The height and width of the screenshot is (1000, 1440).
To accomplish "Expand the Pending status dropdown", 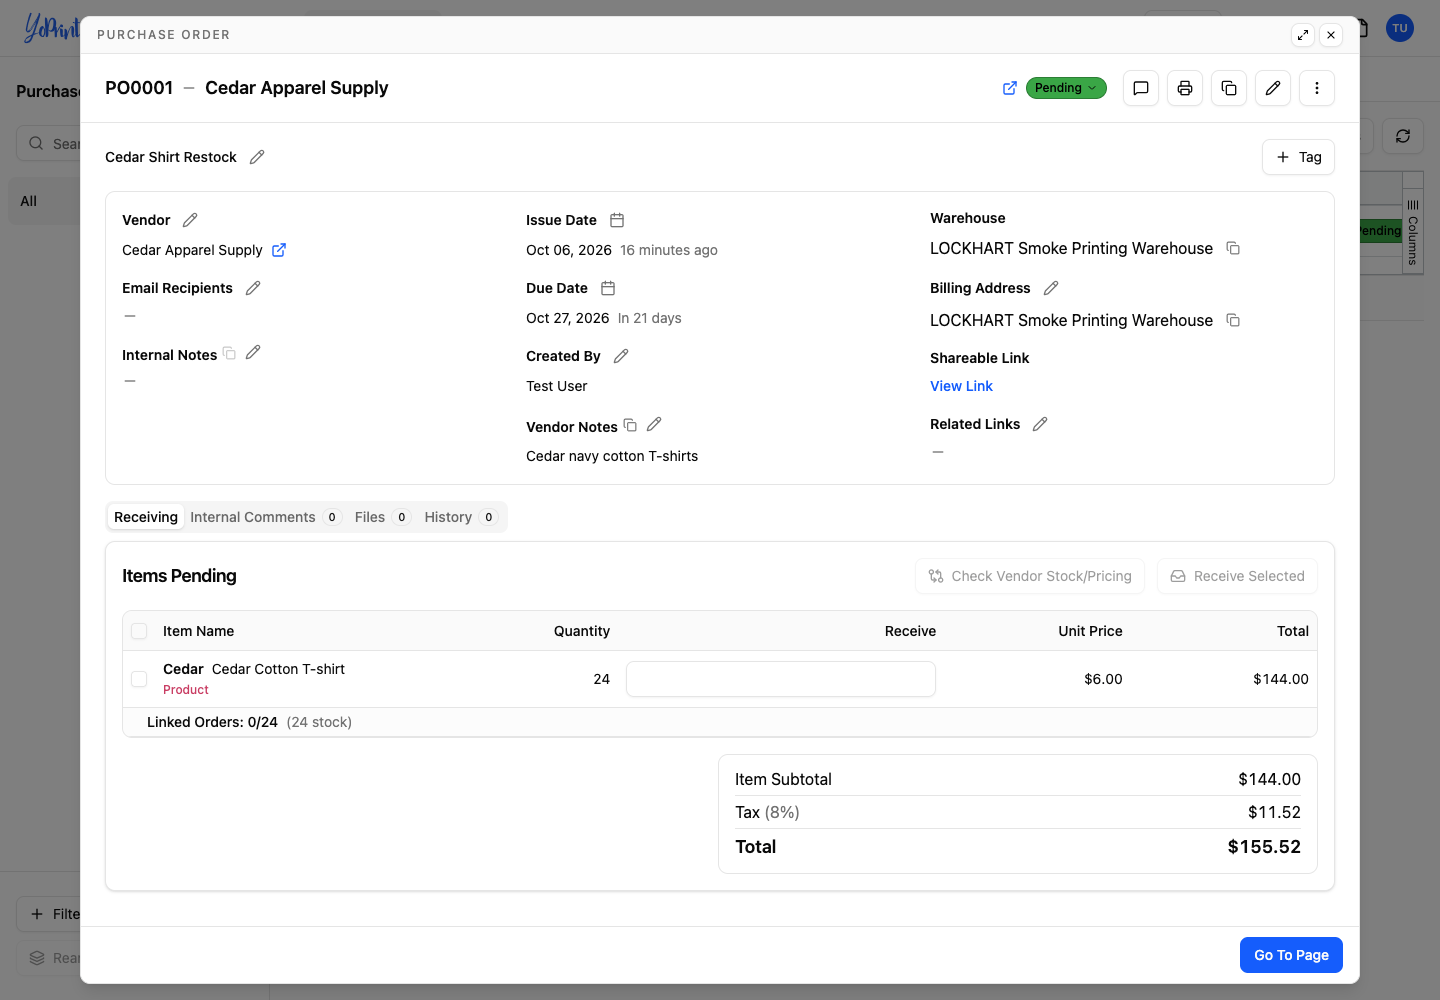I will 1066,88.
